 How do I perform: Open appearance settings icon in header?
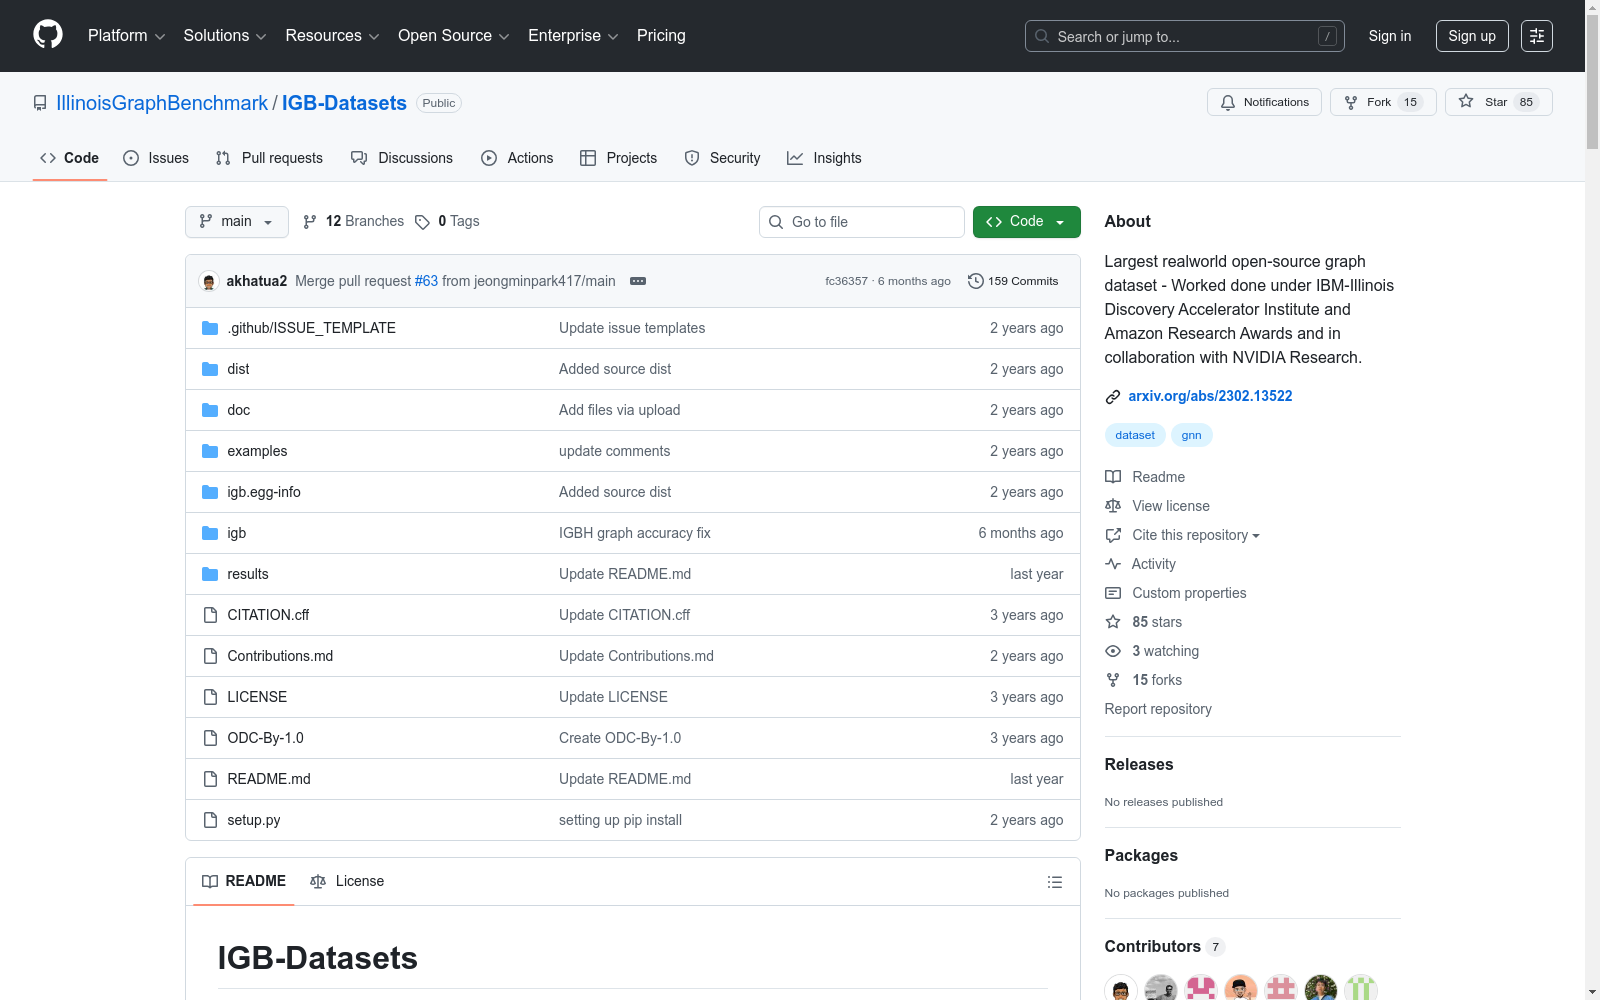[x=1537, y=36]
